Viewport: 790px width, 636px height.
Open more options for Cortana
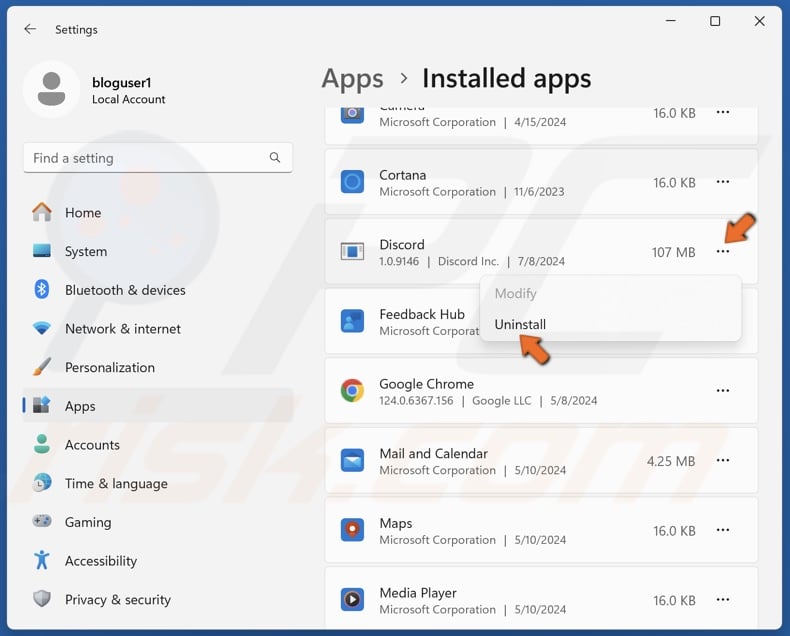click(x=722, y=181)
